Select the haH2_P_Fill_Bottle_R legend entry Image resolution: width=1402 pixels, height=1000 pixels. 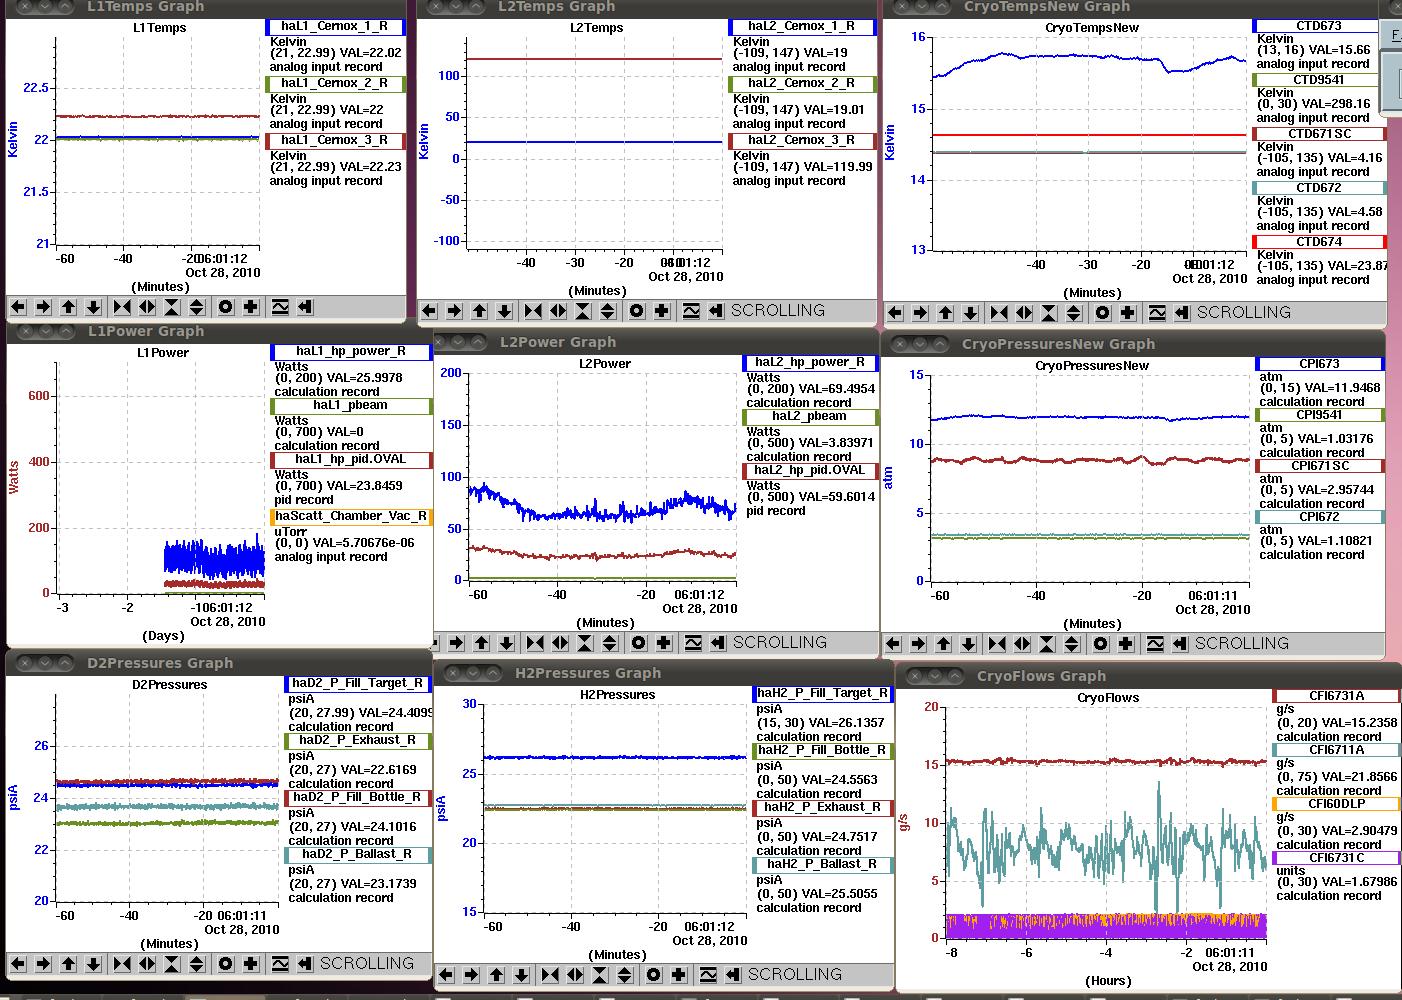tap(823, 751)
